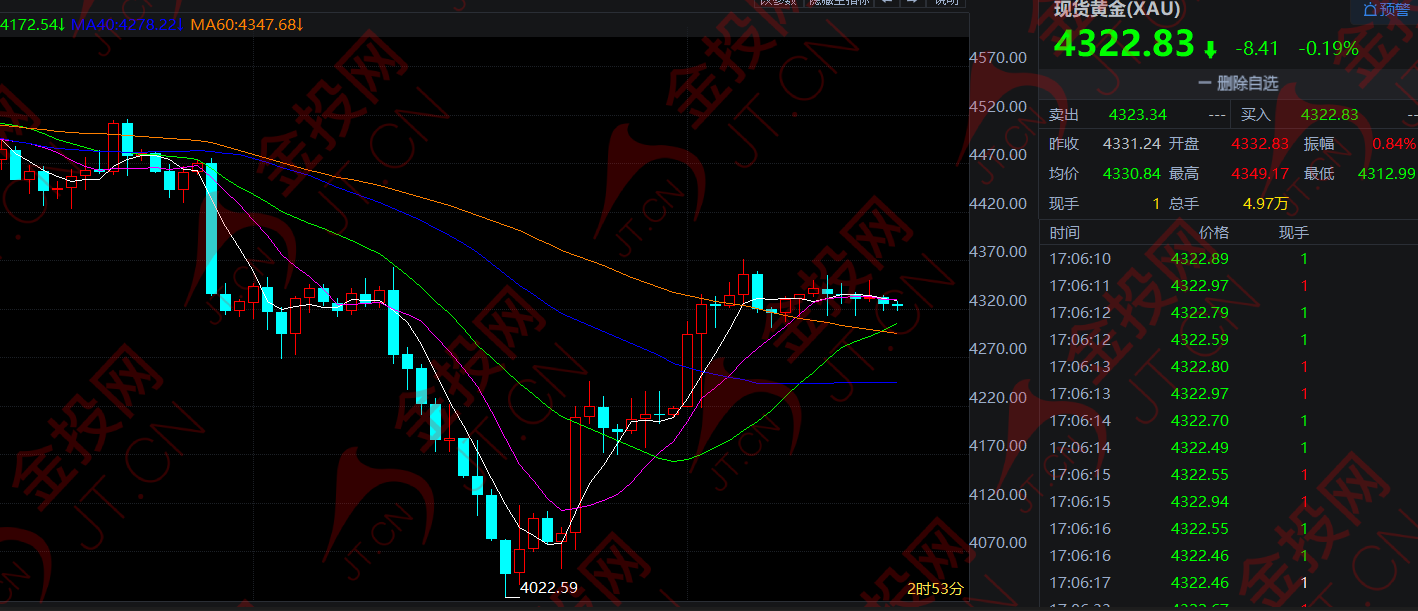
Task: Click the MA60:4347.68 indicator label
Action: (246, 24)
